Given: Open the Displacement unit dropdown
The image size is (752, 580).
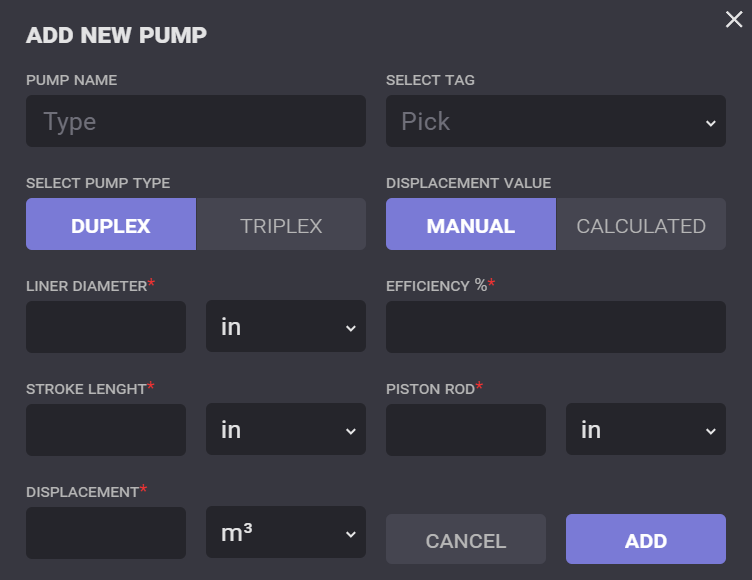Looking at the screenshot, I should [x=285, y=533].
